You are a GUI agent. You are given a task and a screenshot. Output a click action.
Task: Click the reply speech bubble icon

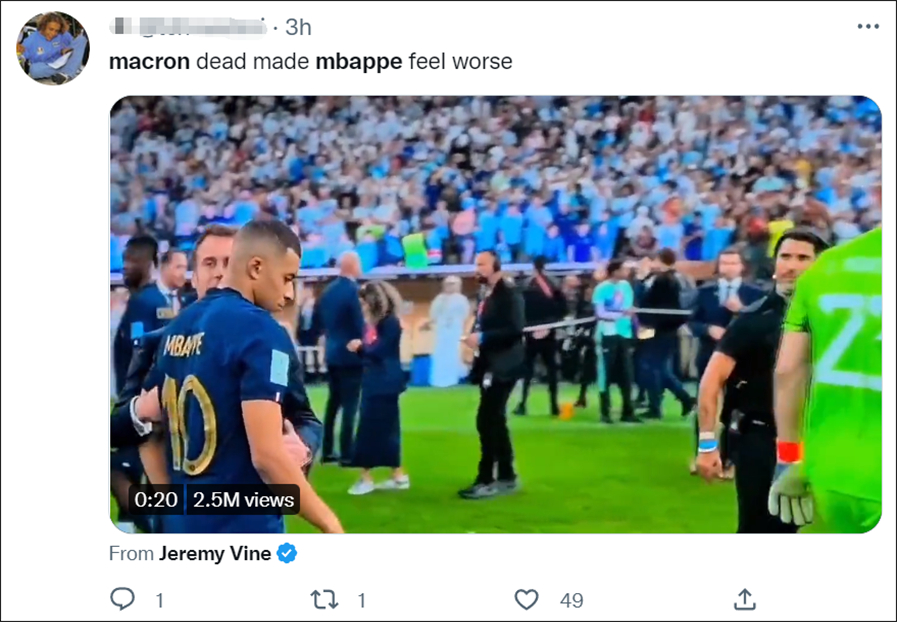tap(122, 599)
